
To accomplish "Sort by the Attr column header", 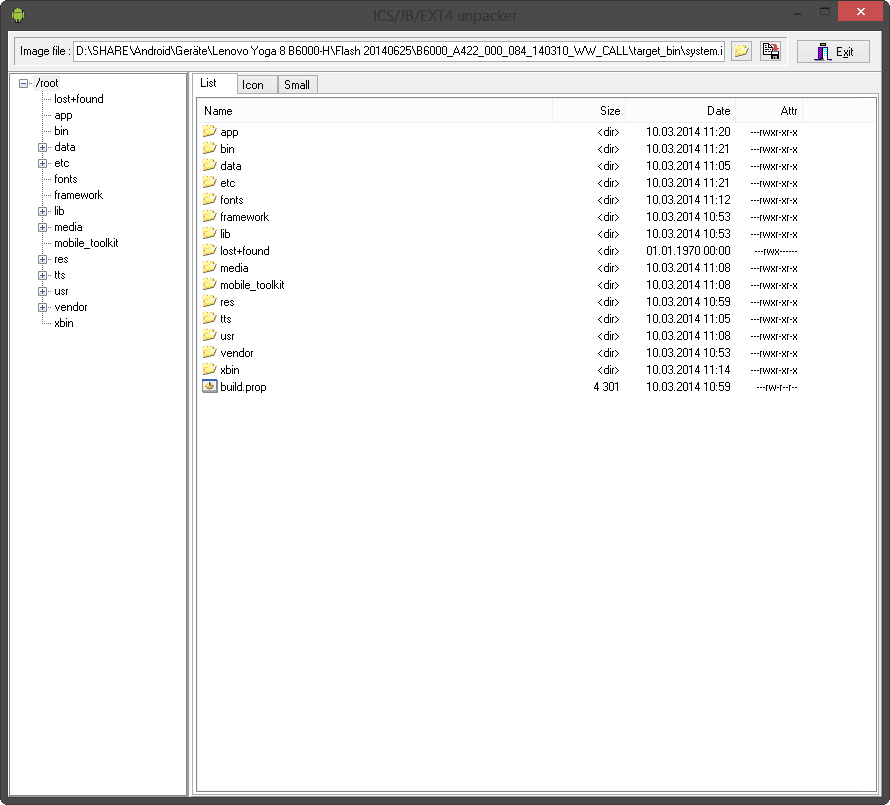I will [x=769, y=111].
